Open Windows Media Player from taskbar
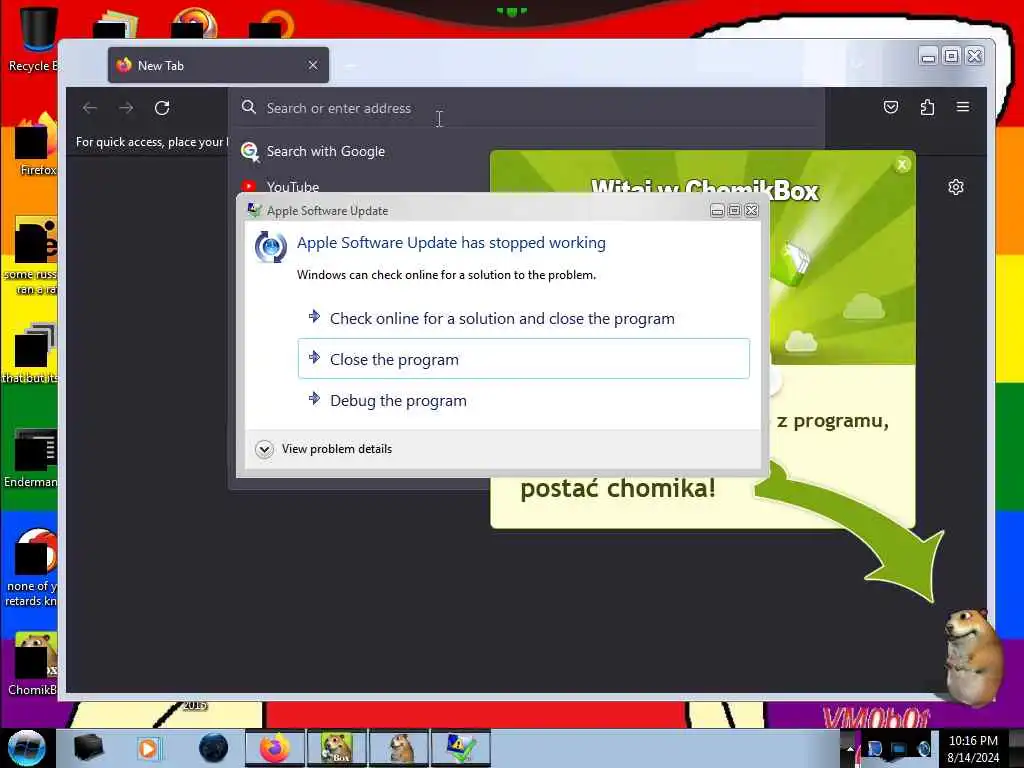Image resolution: width=1024 pixels, height=768 pixels. (149, 748)
